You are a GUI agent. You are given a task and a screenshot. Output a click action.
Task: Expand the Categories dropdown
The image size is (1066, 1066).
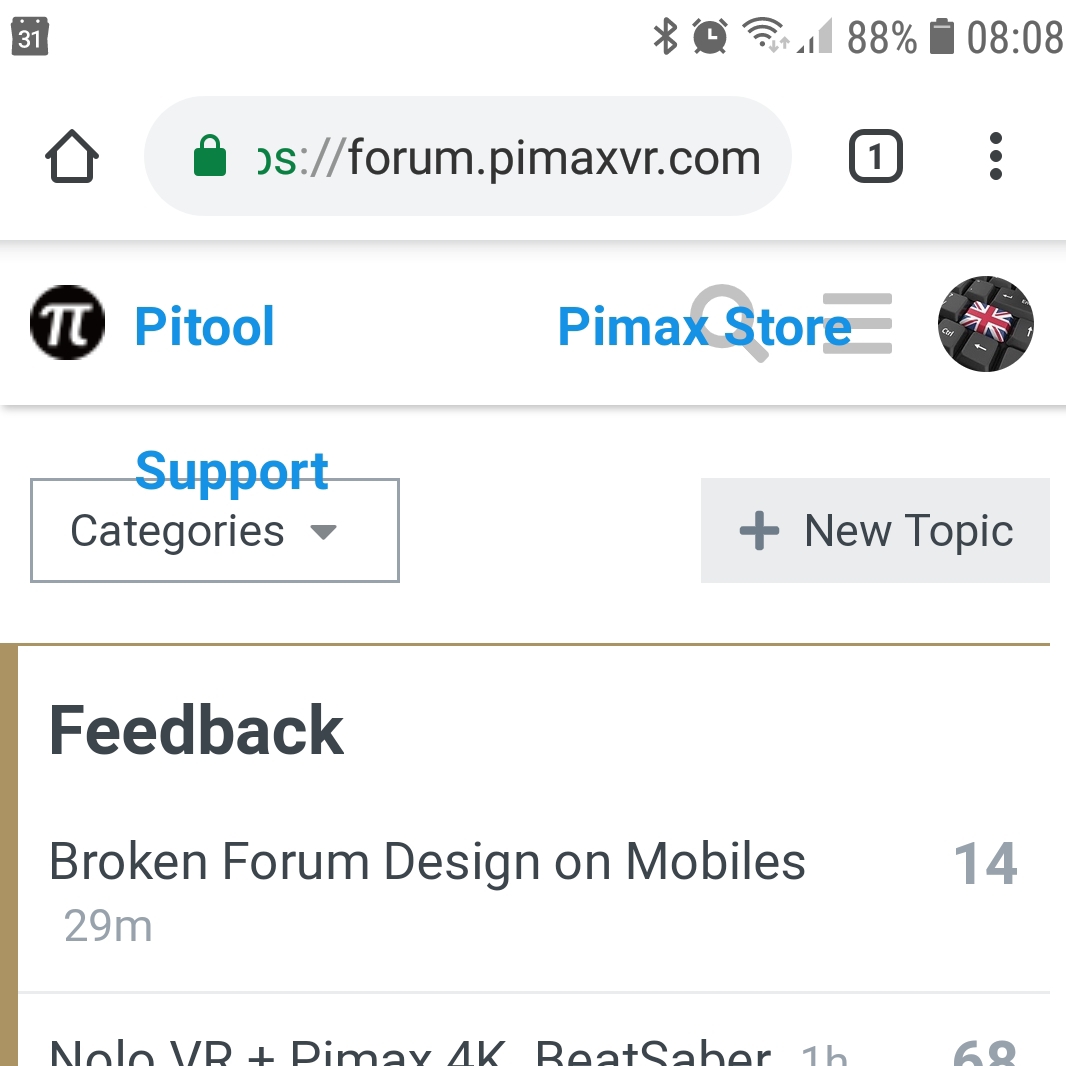coord(214,532)
